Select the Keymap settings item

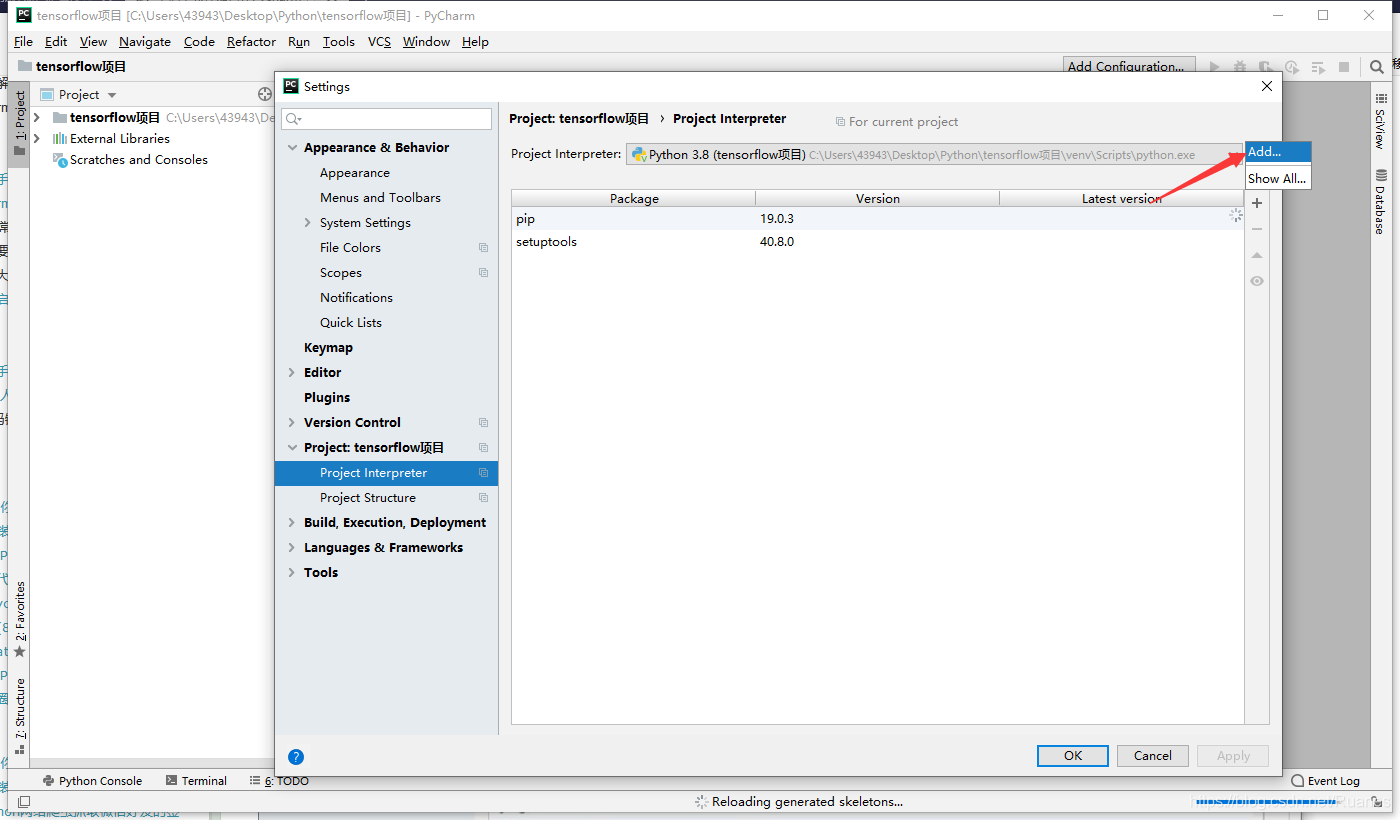click(328, 348)
